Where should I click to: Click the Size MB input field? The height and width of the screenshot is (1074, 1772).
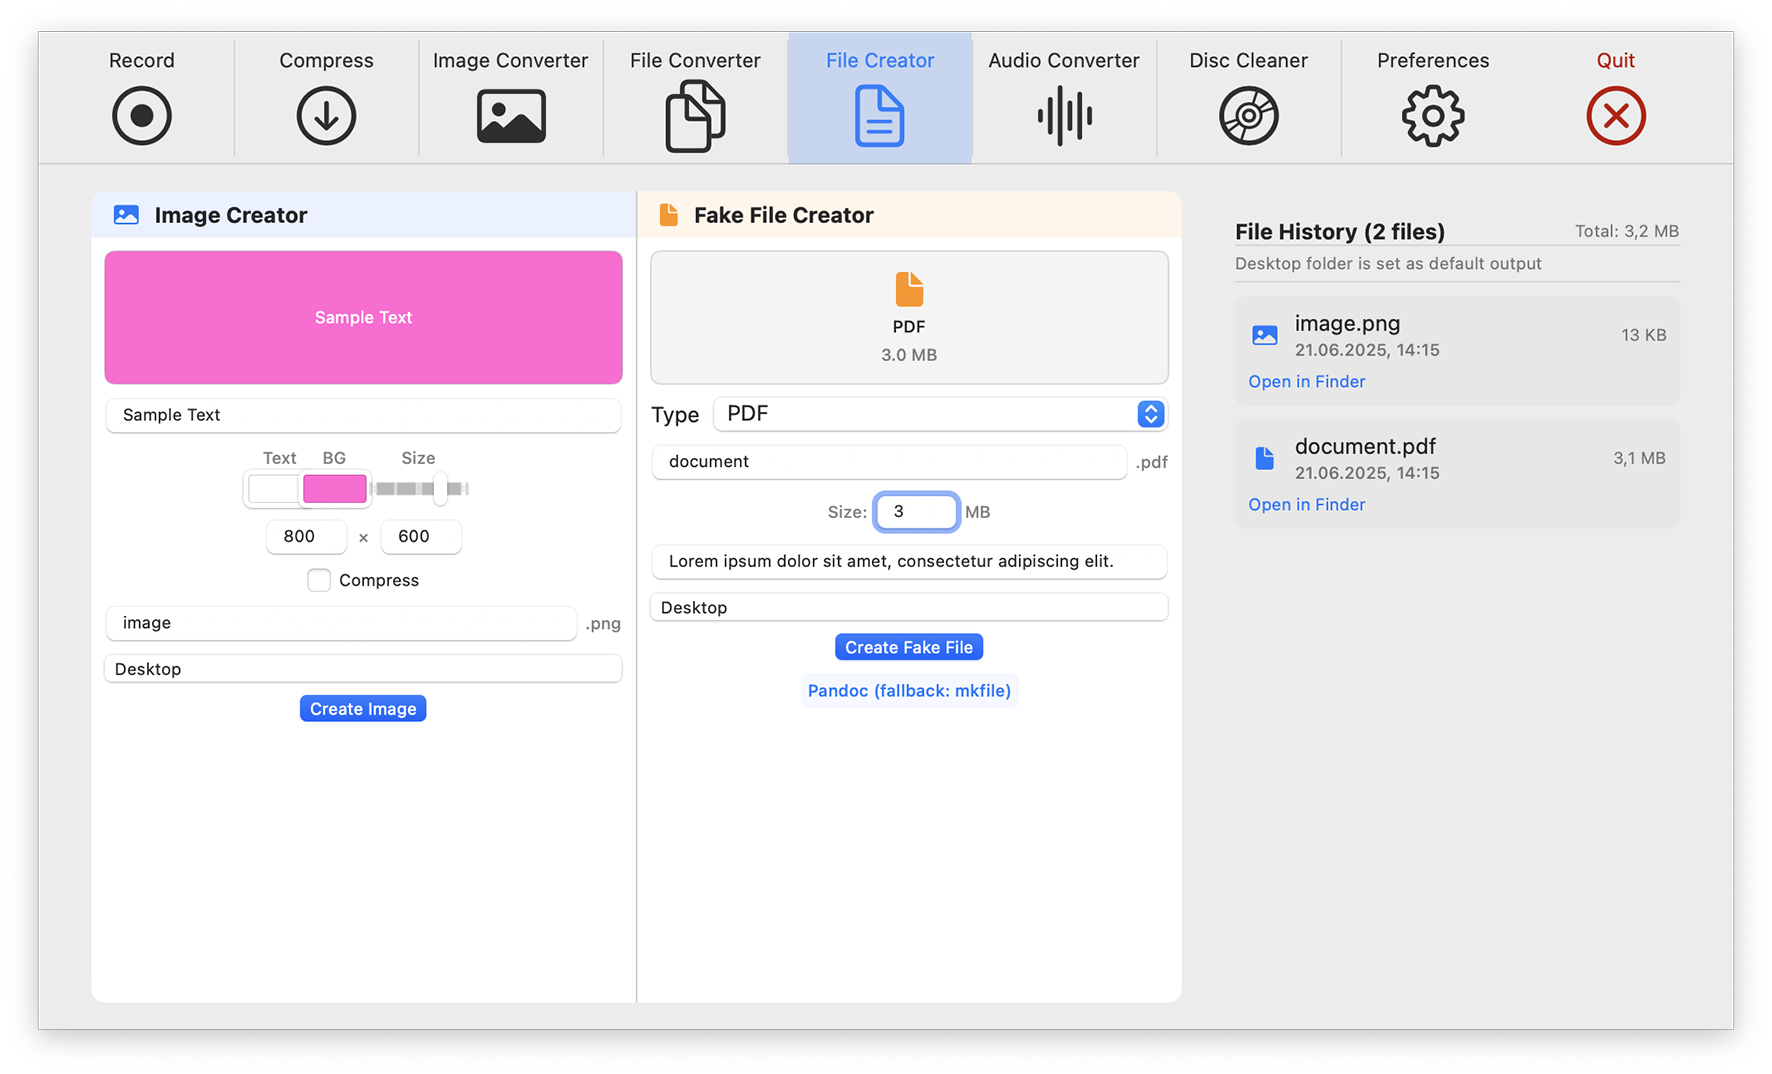[x=916, y=512]
